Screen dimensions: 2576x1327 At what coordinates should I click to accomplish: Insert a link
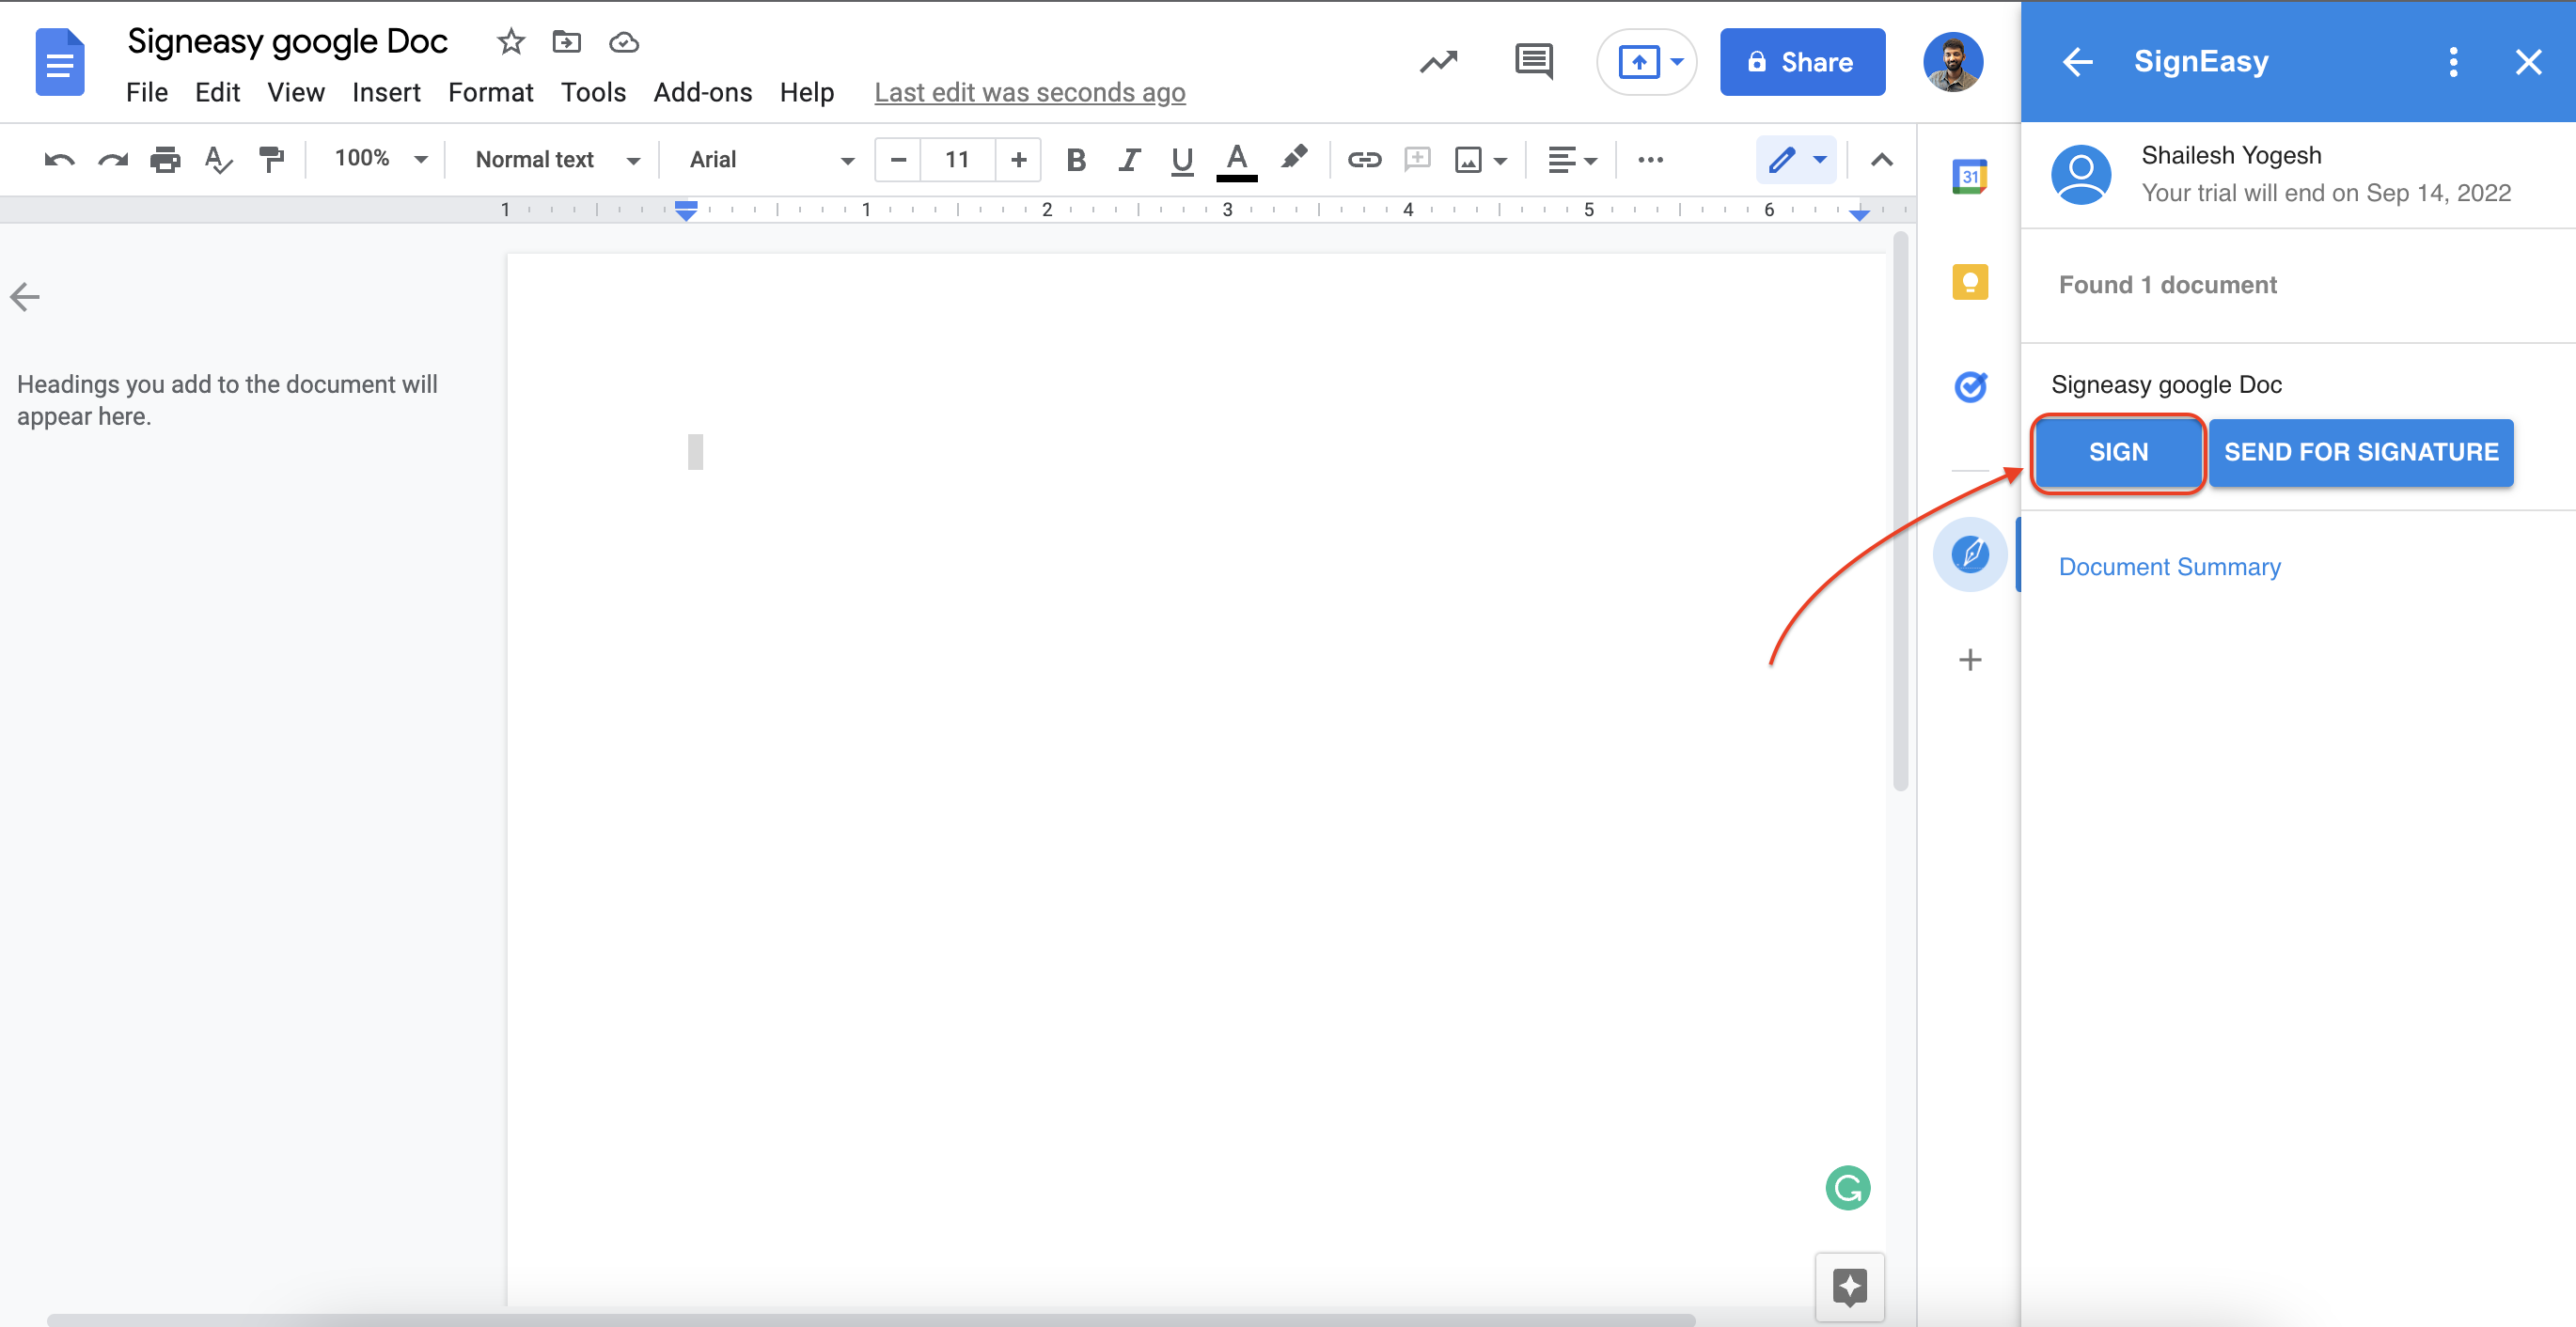pyautogui.click(x=1364, y=160)
